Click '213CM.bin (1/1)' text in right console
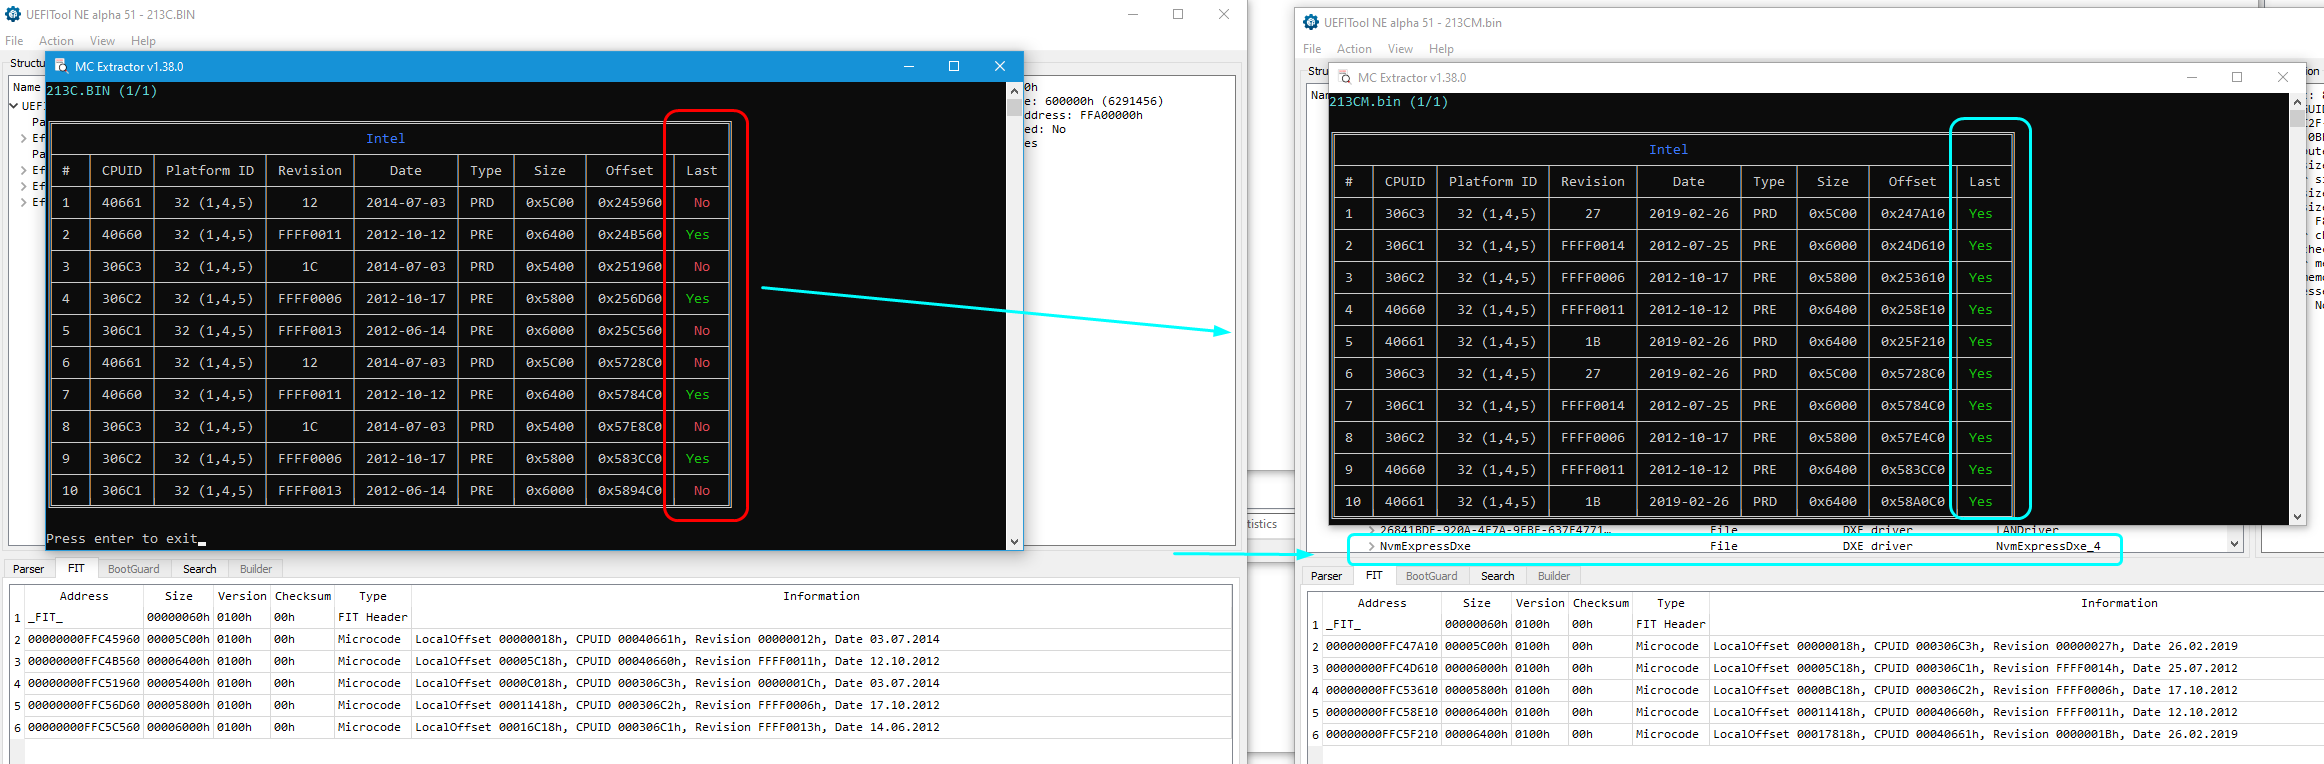 (1388, 101)
